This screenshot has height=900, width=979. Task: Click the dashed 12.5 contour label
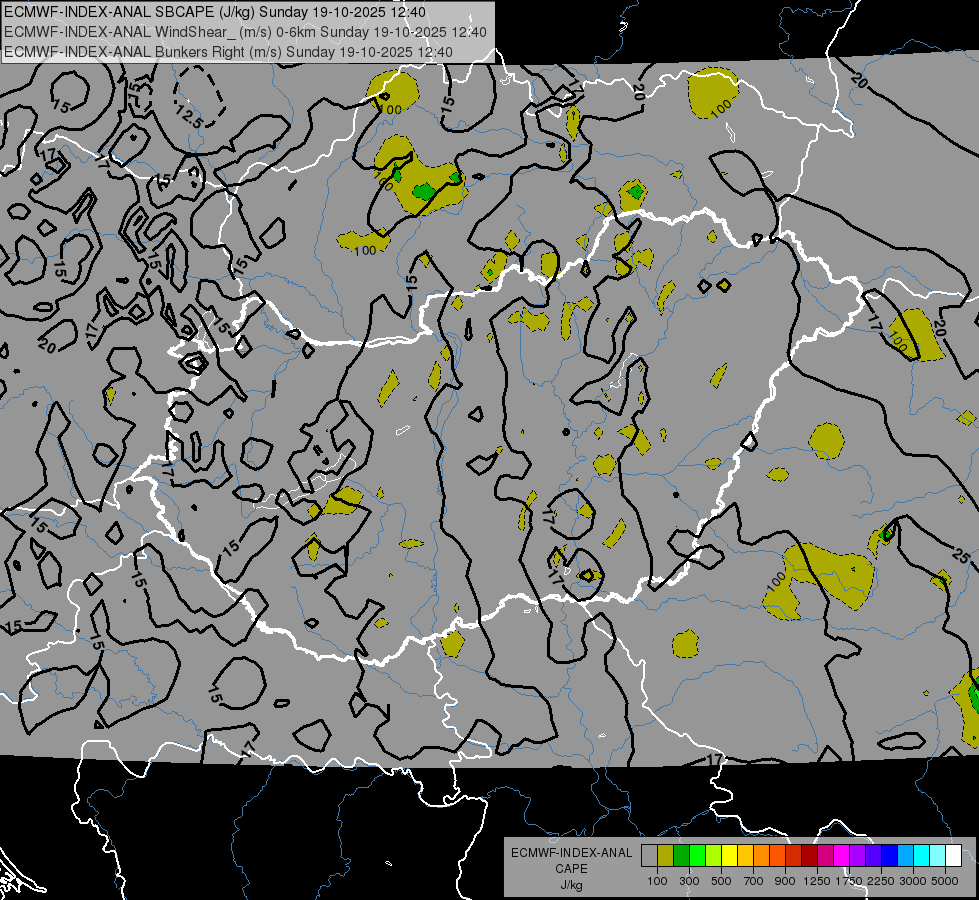click(x=189, y=119)
